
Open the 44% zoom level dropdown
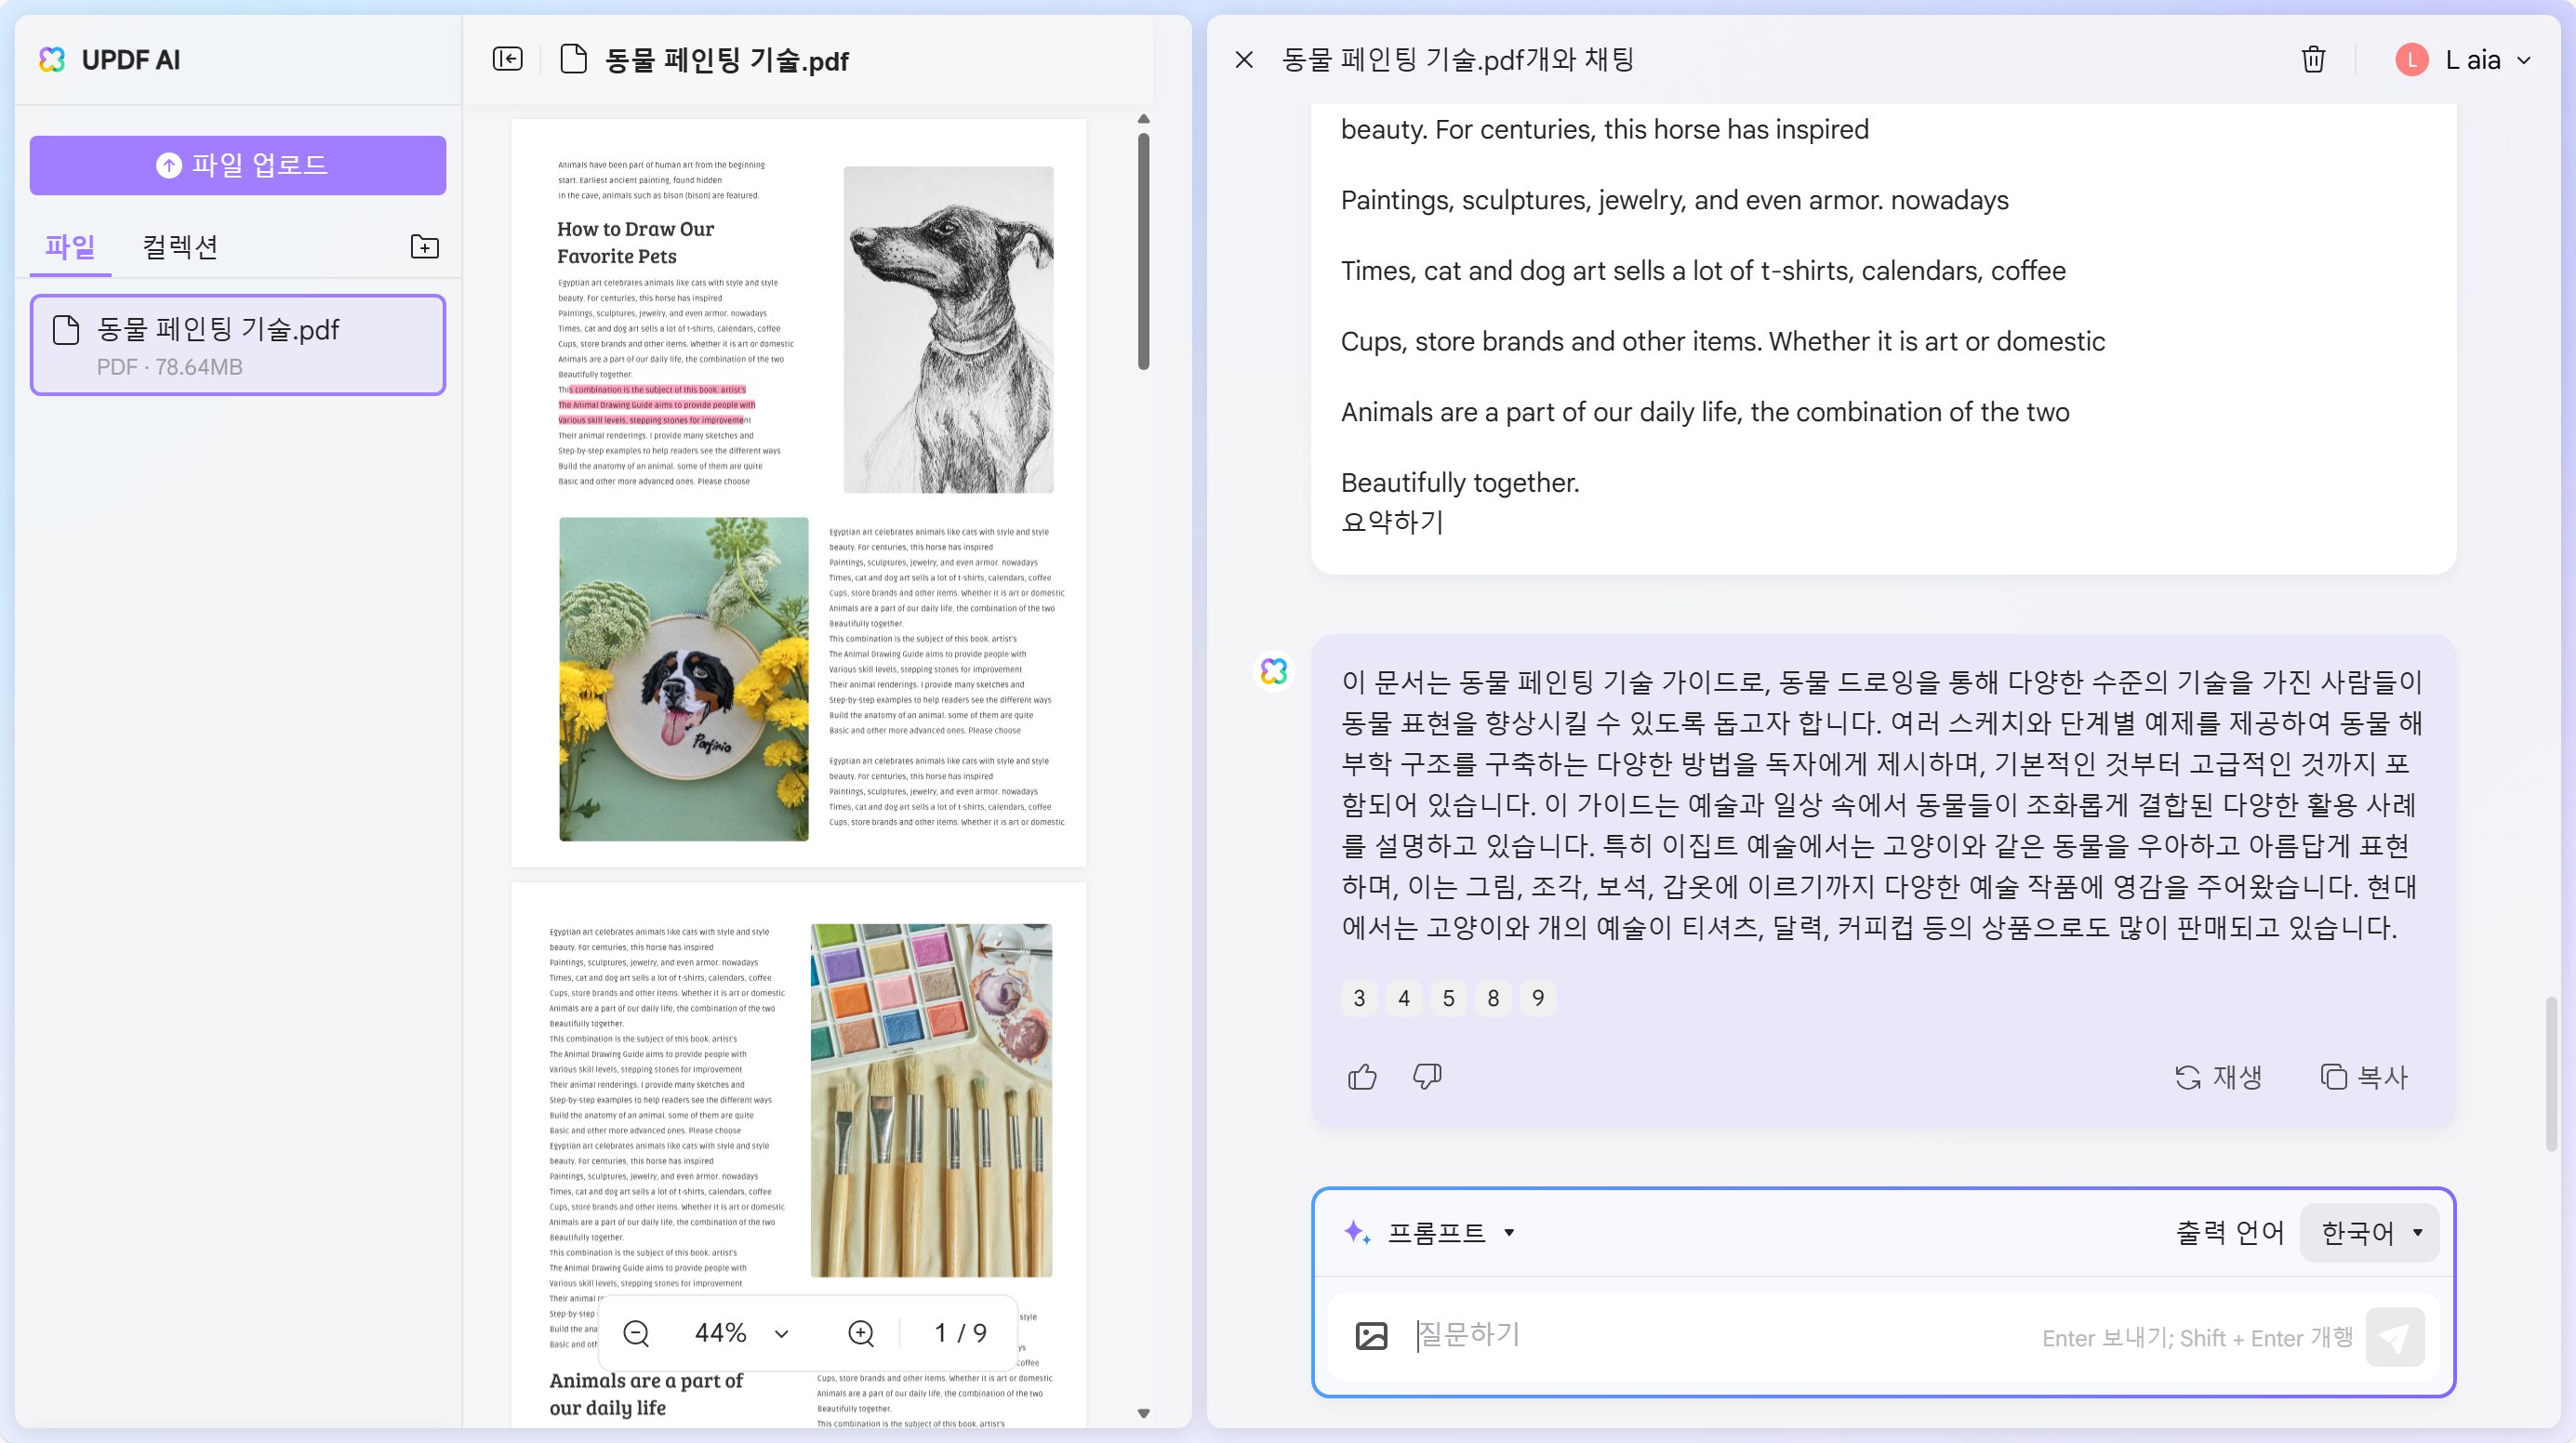(741, 1333)
